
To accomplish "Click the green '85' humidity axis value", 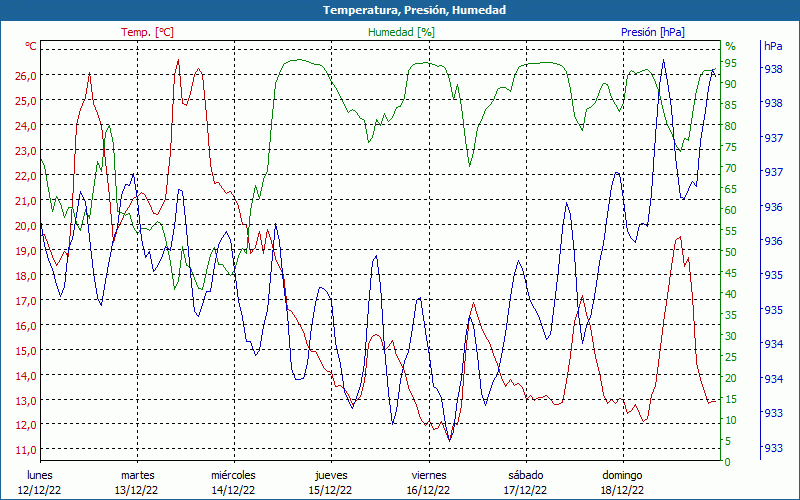I will (731, 105).
